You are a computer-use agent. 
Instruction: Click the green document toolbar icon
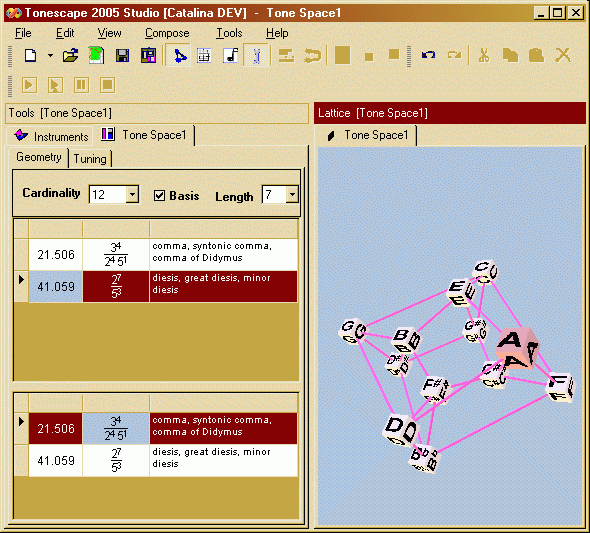(96, 56)
